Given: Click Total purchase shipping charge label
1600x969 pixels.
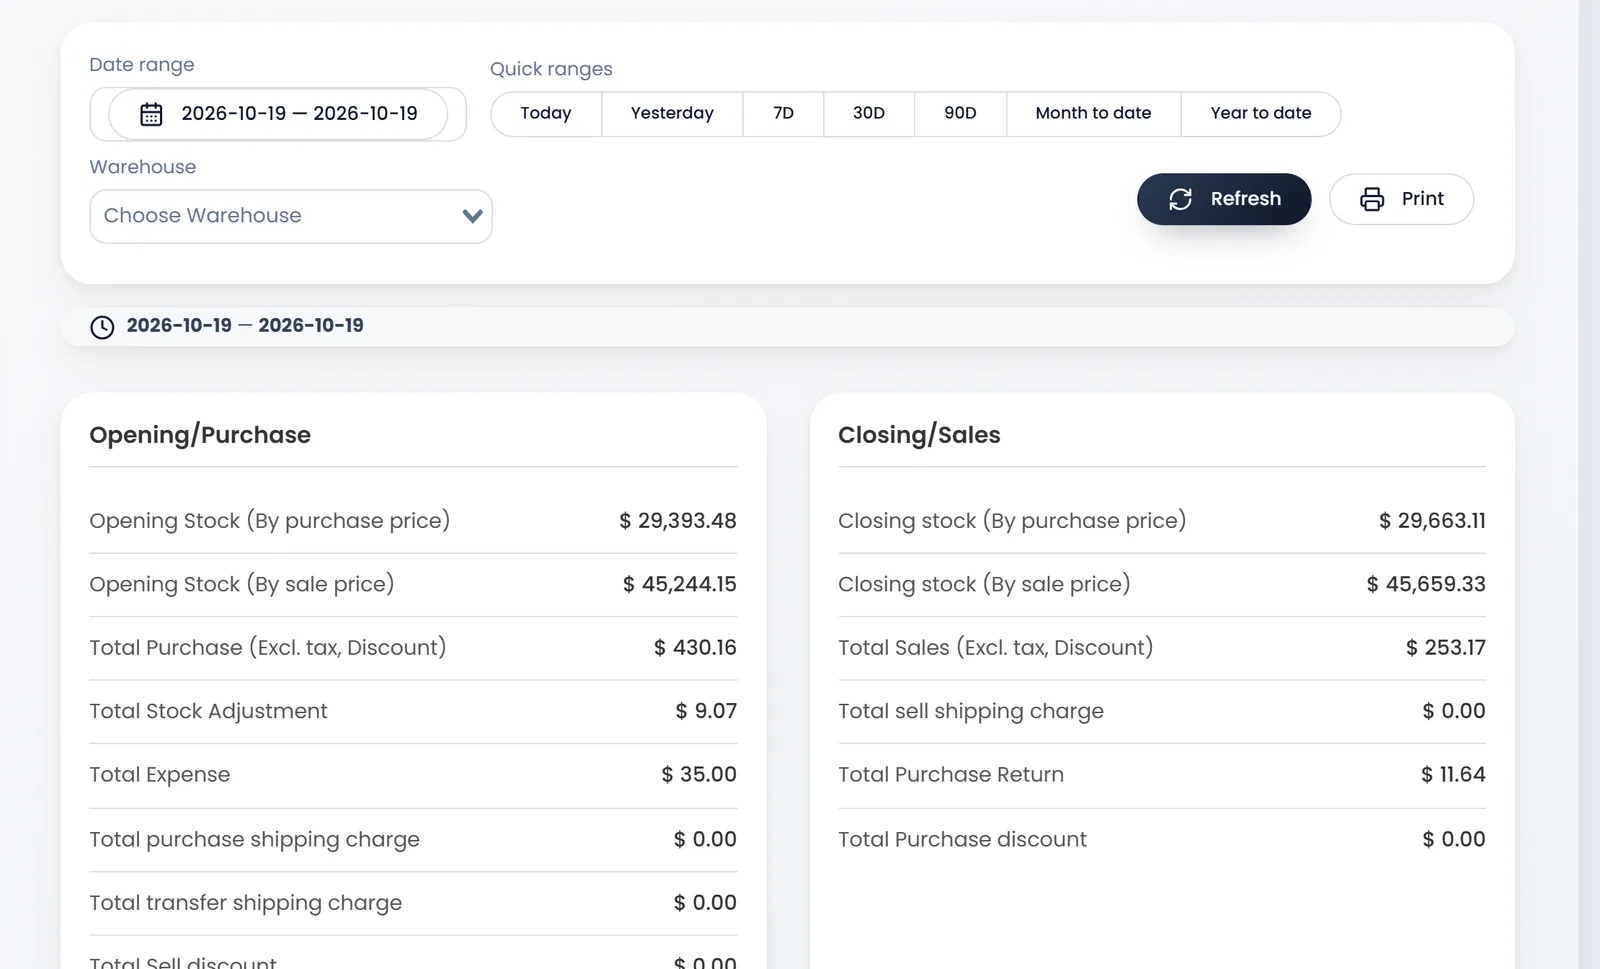Looking at the screenshot, I should 255,840.
